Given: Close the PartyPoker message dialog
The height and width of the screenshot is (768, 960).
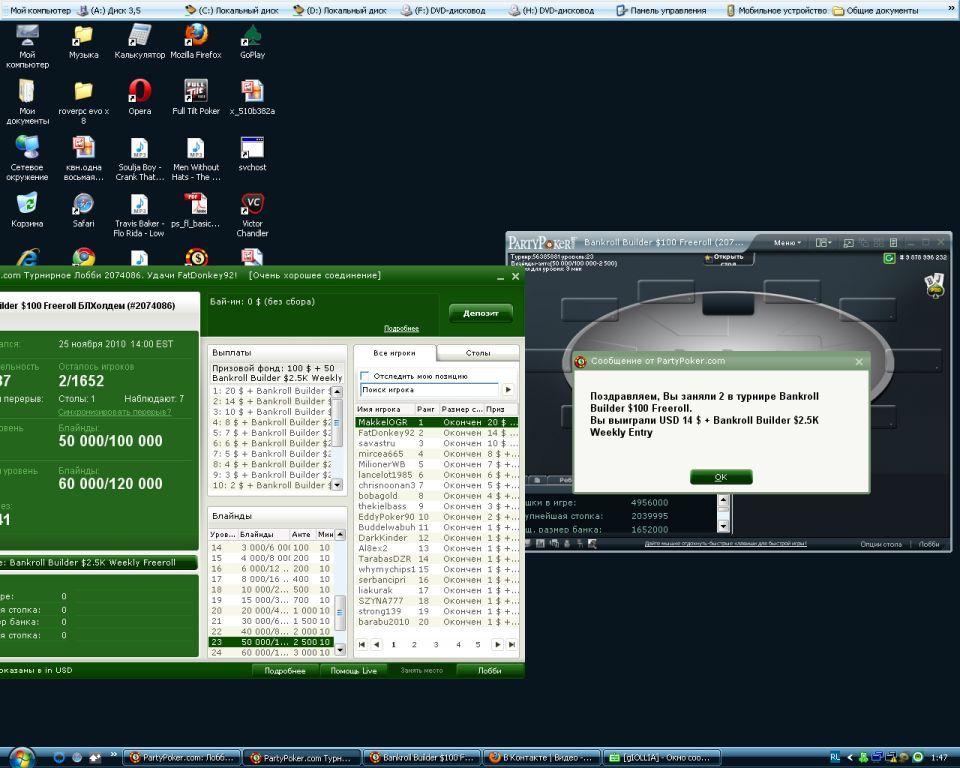Looking at the screenshot, I should point(859,361).
